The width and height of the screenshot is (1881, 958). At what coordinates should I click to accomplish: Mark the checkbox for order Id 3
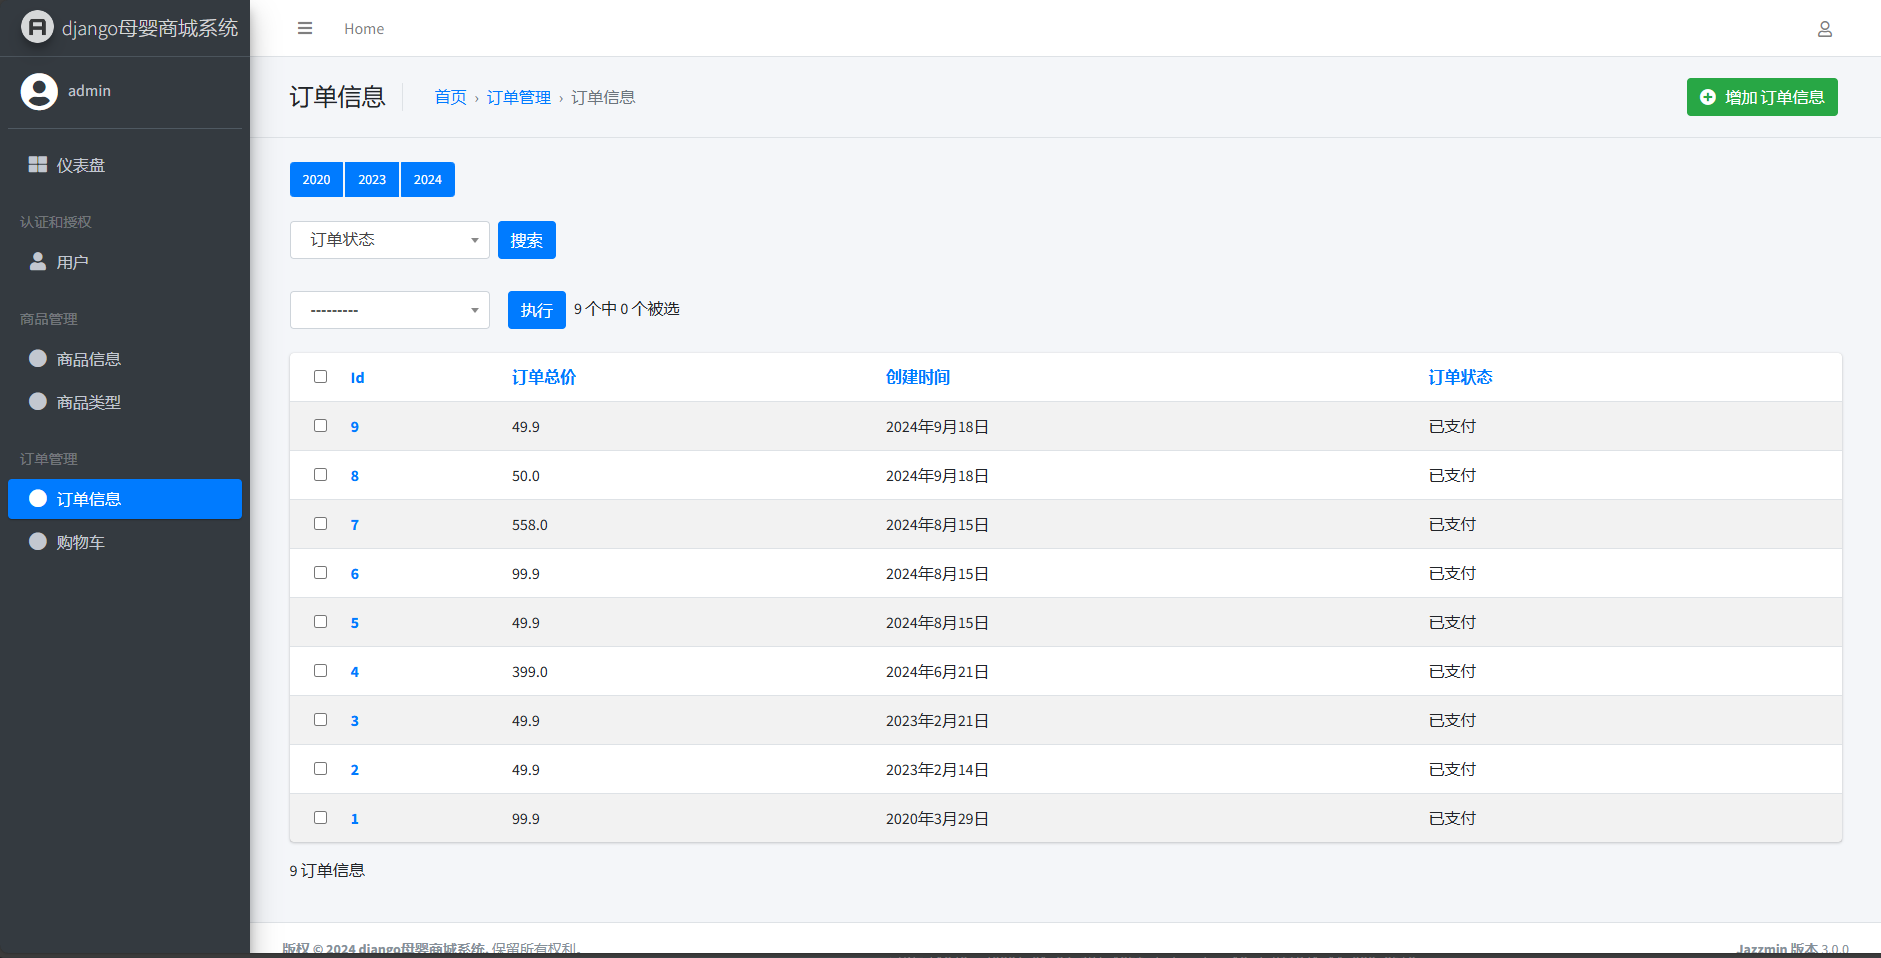pos(320,719)
